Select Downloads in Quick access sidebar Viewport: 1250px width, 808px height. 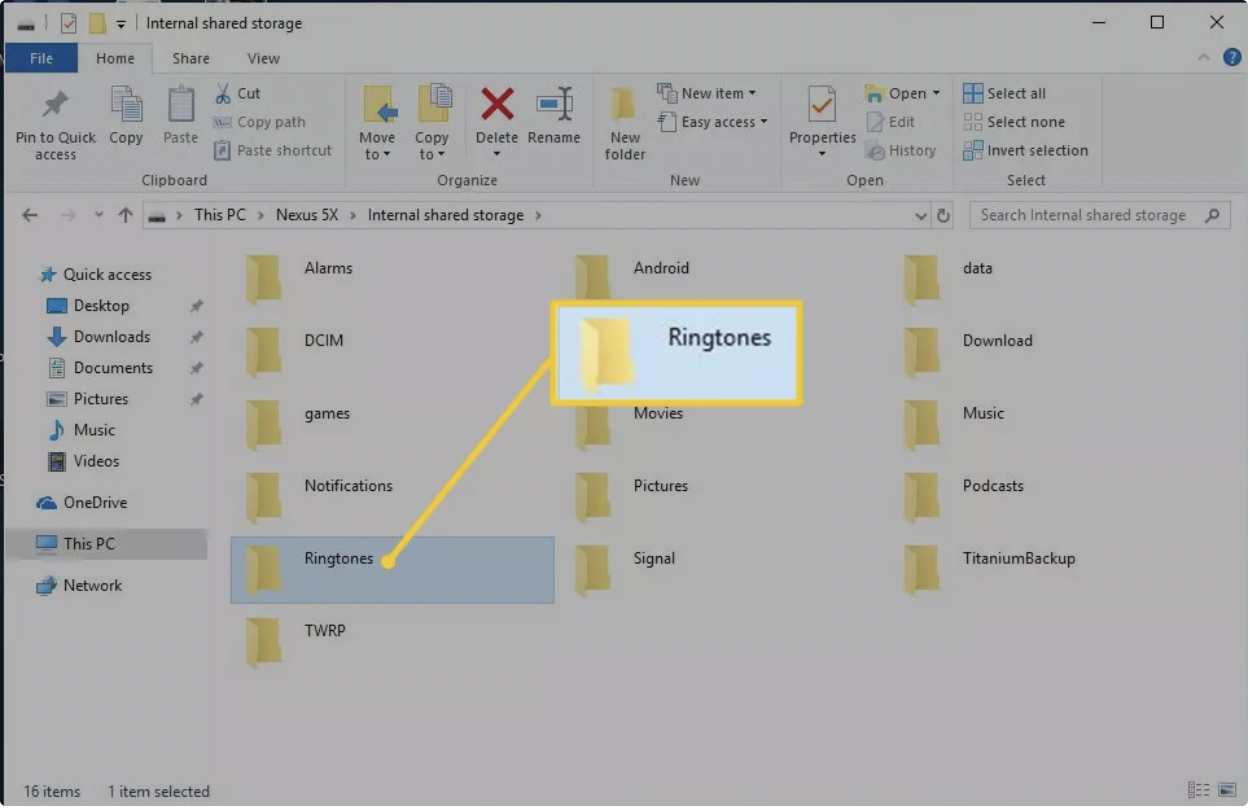(111, 337)
